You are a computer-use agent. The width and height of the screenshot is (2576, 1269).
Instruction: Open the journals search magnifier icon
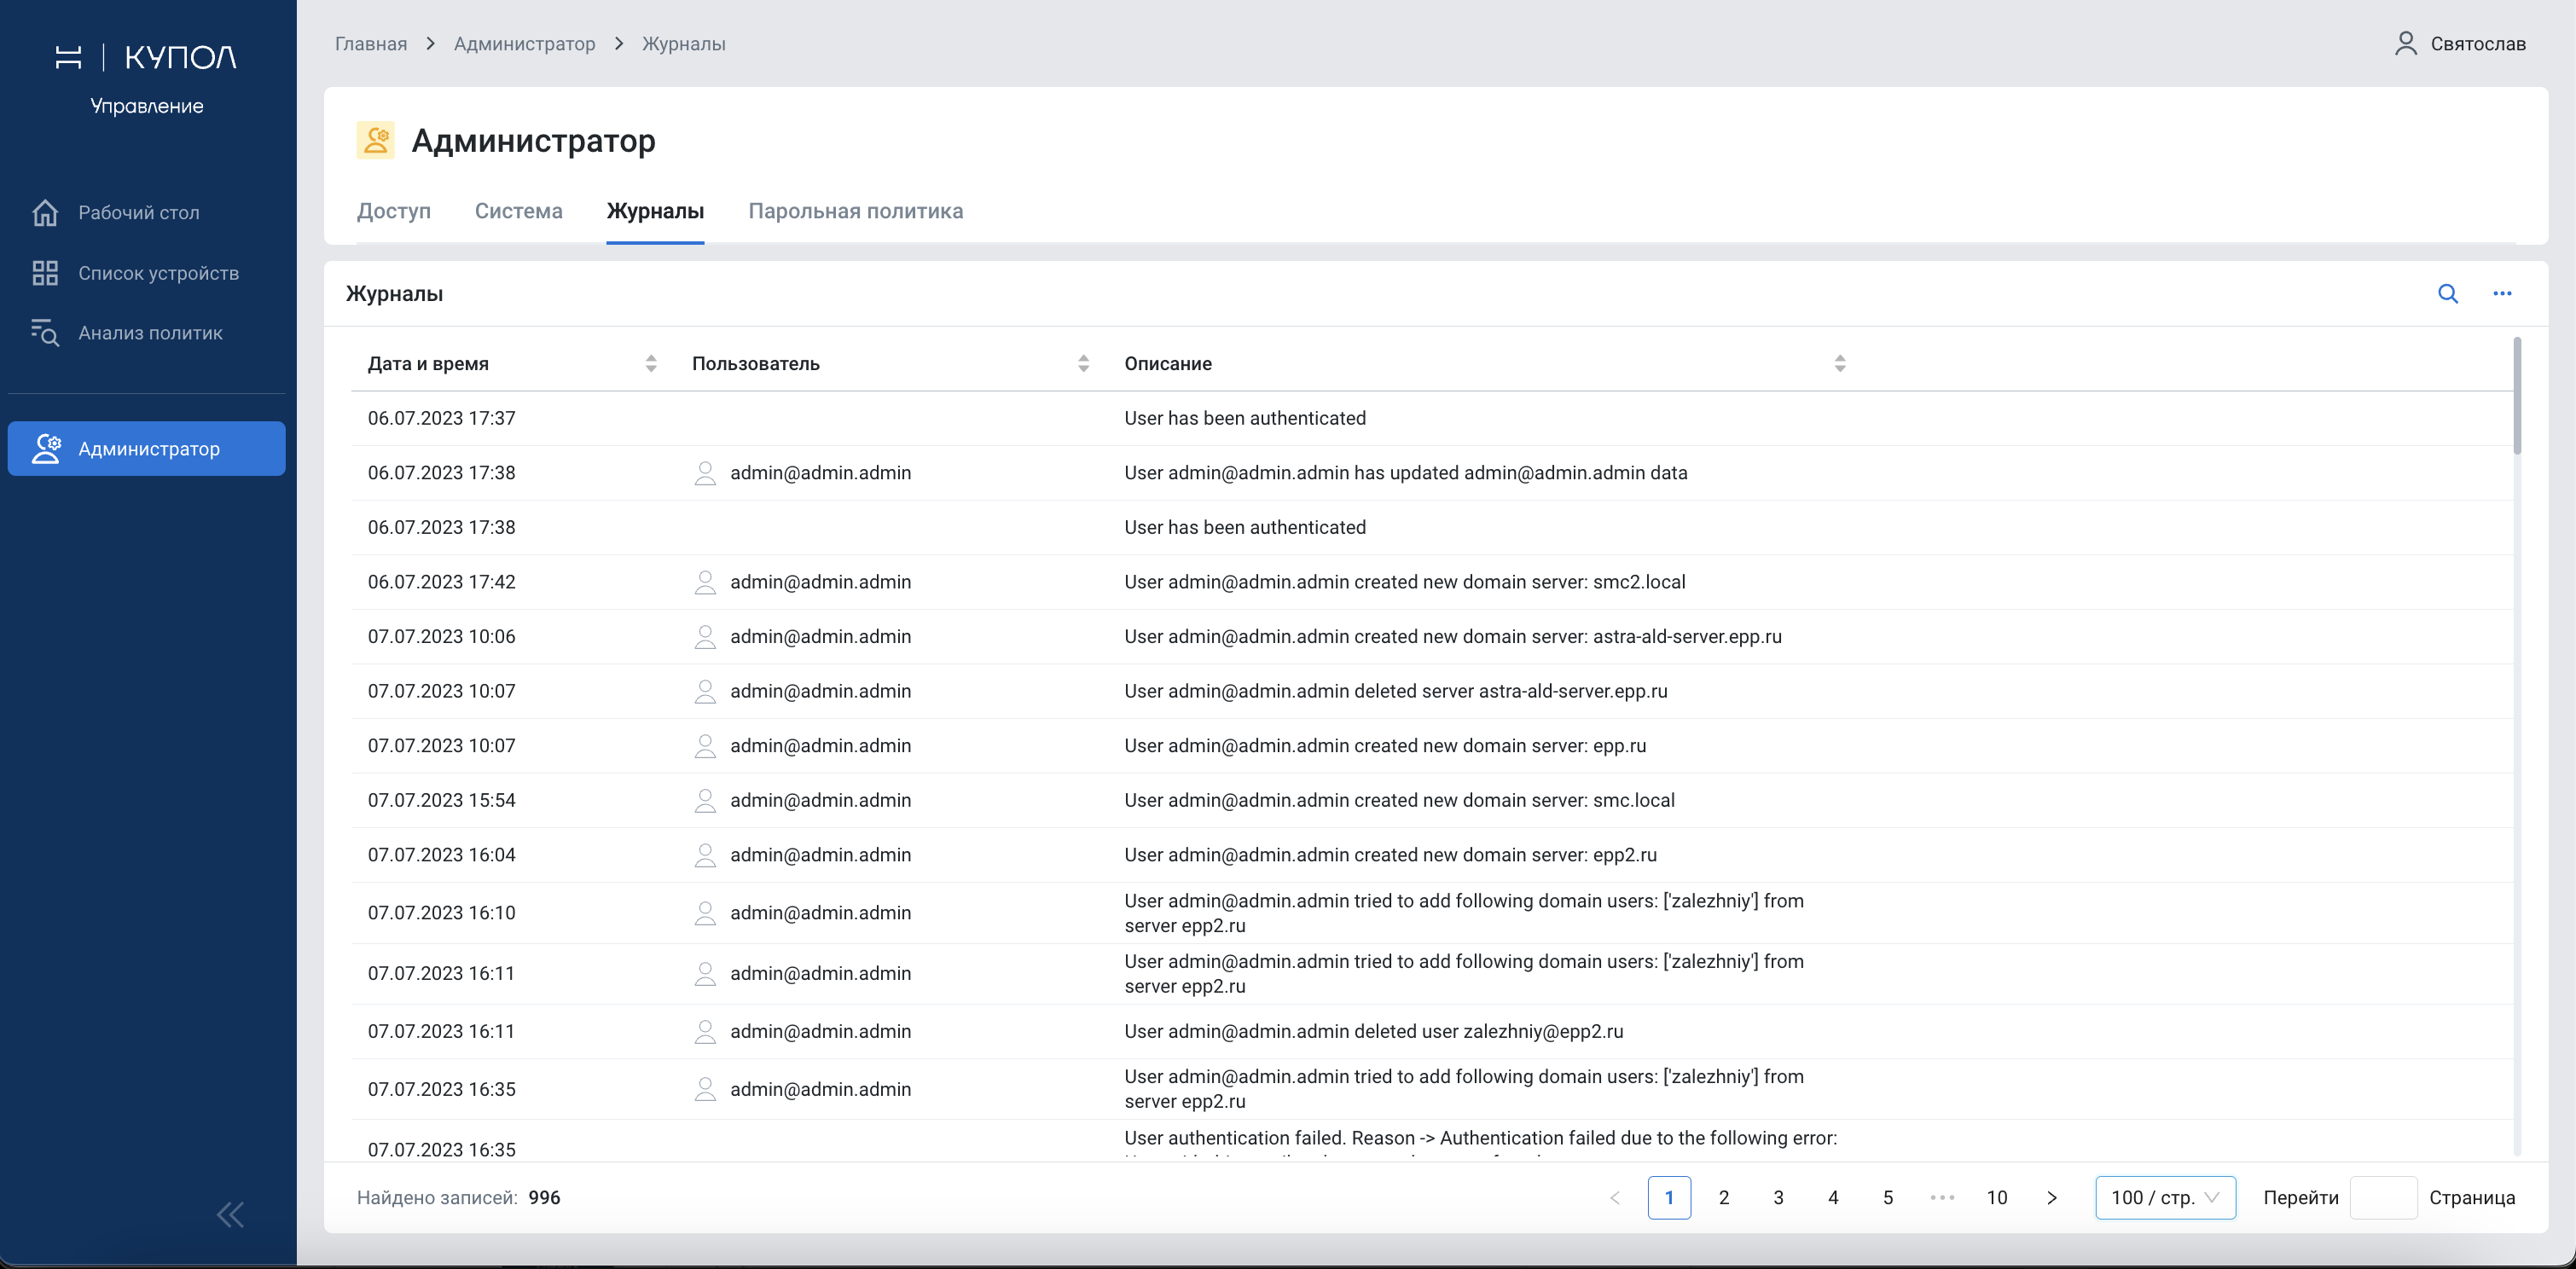tap(2448, 294)
